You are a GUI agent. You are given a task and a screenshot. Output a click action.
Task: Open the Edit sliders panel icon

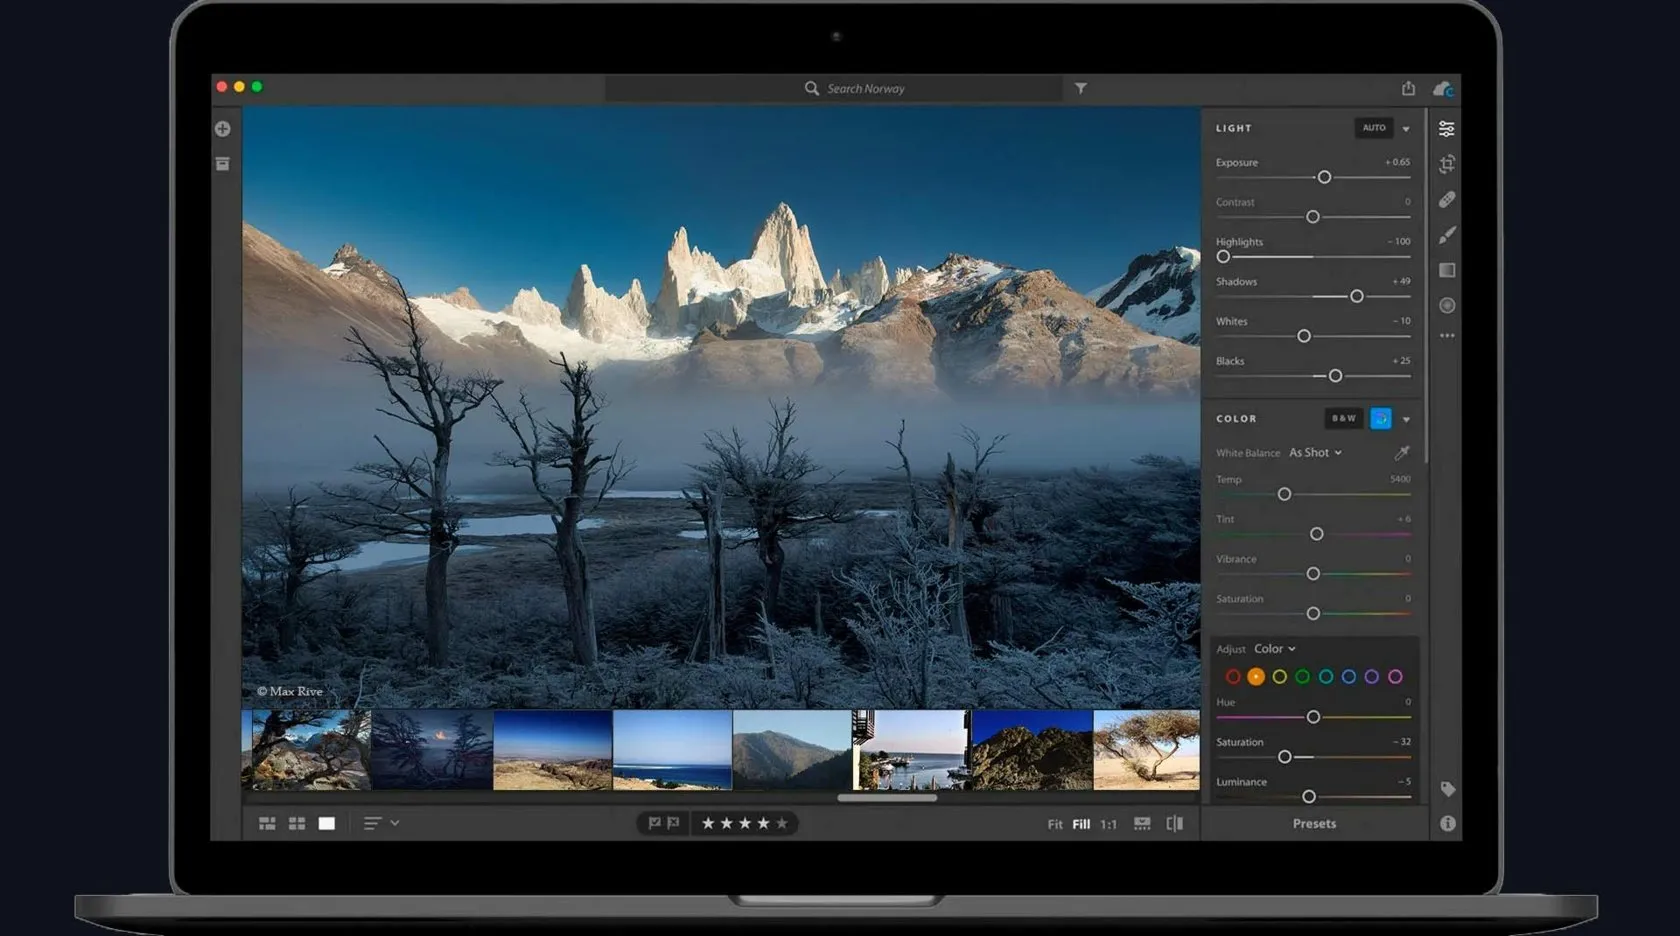pyautogui.click(x=1446, y=129)
